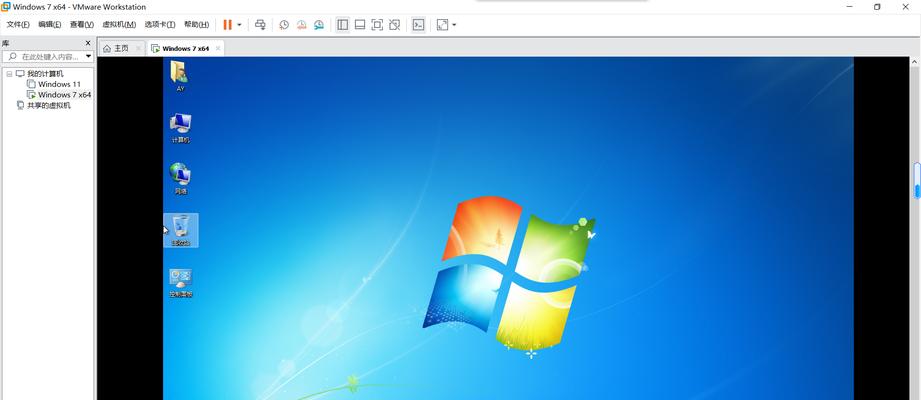
Task: Select the Windows 11 virtual machine
Action: tap(59, 84)
